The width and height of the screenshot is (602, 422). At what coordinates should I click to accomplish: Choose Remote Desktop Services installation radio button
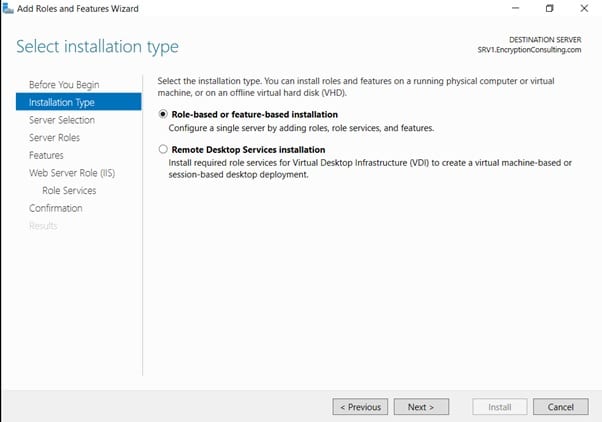pyautogui.click(x=164, y=149)
